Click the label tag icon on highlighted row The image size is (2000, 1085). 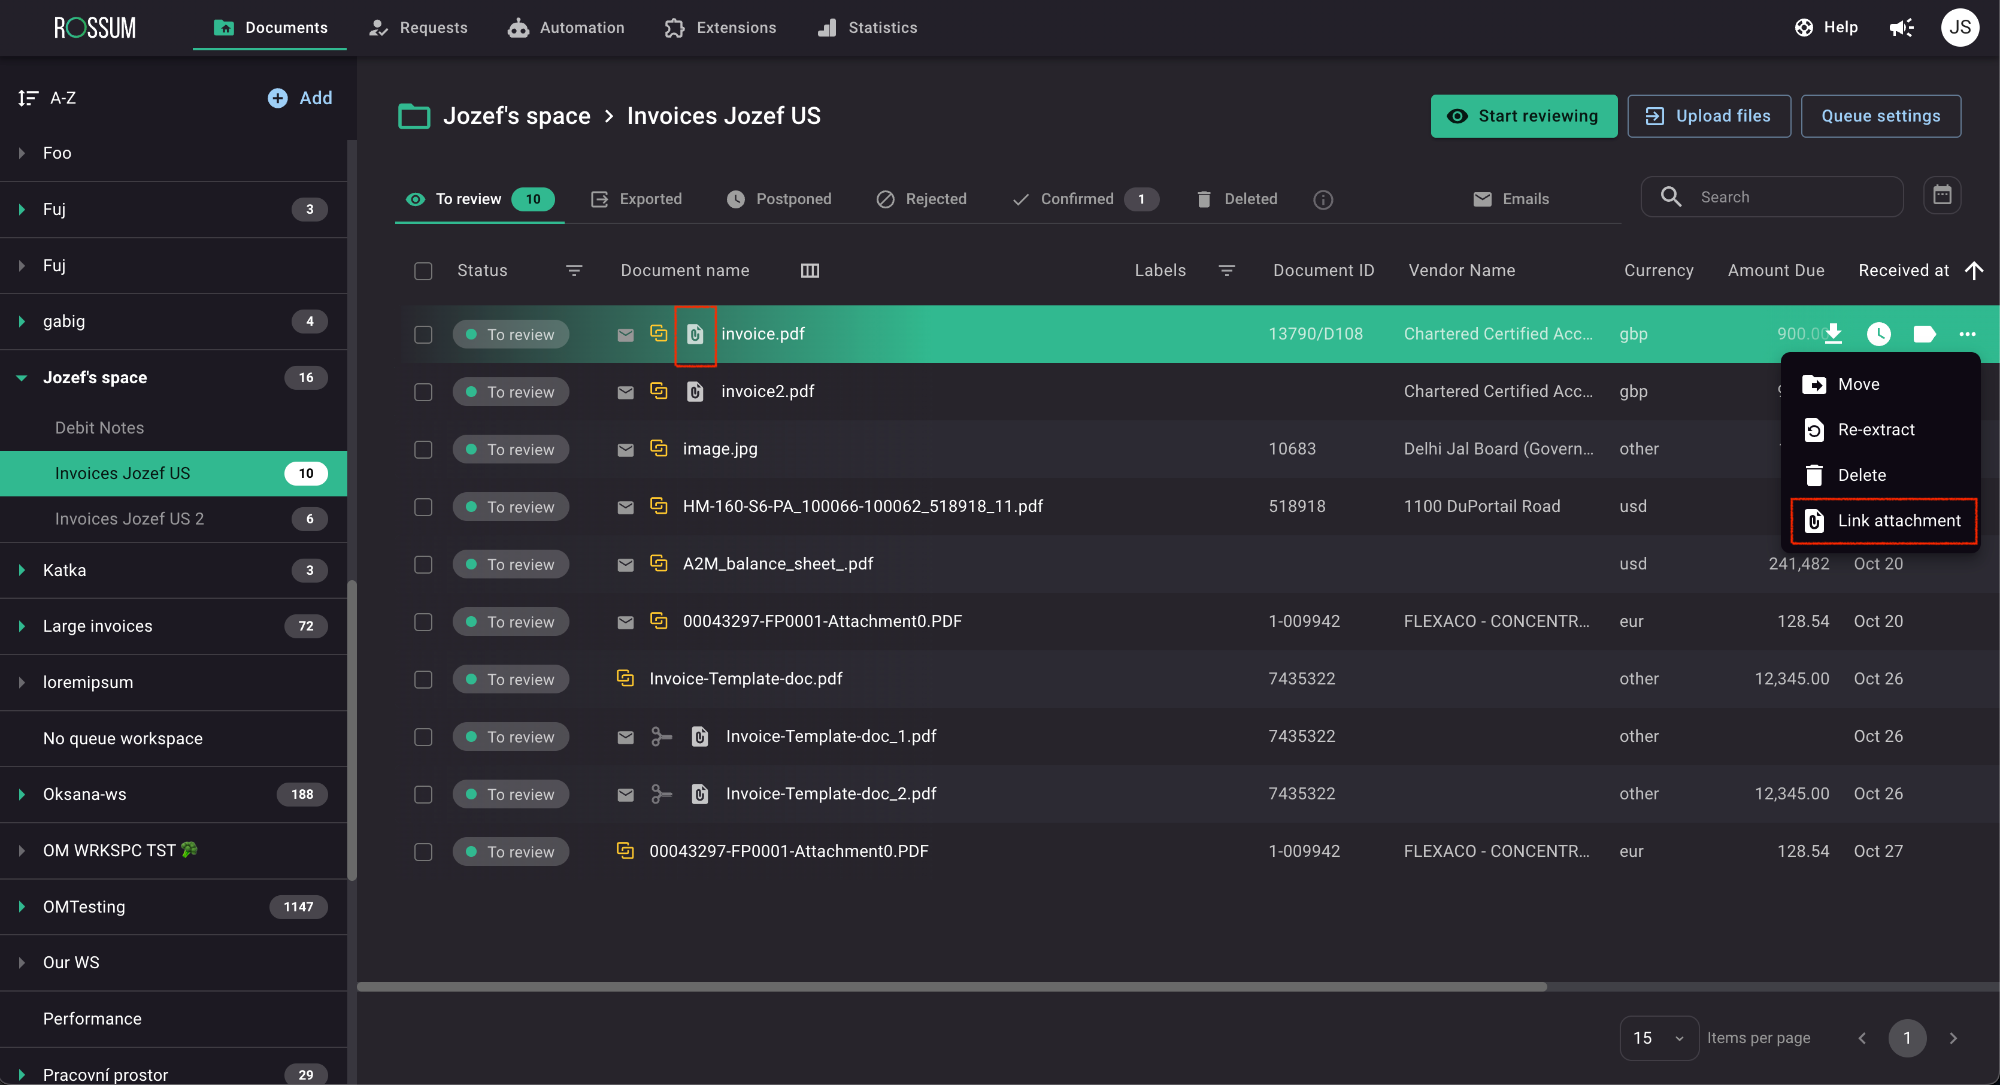click(x=1923, y=334)
